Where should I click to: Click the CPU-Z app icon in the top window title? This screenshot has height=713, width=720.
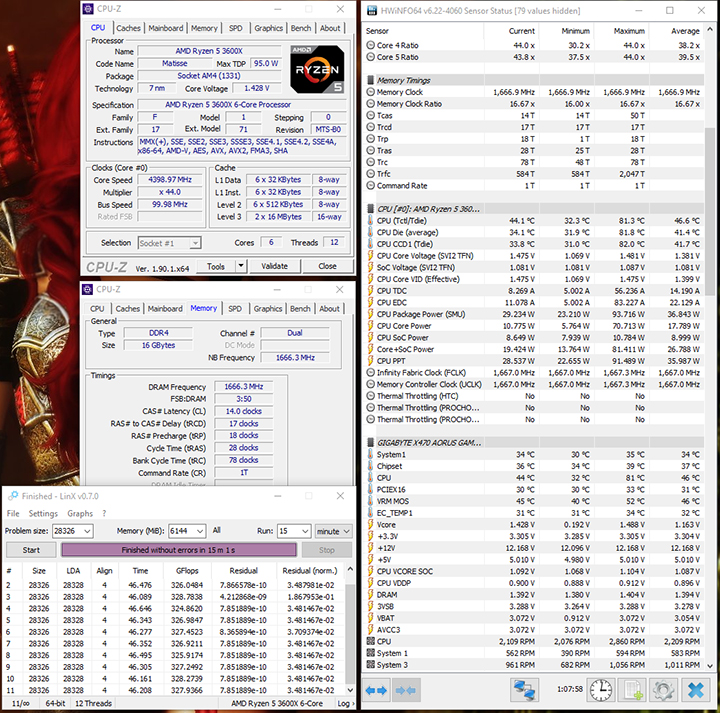click(88, 9)
